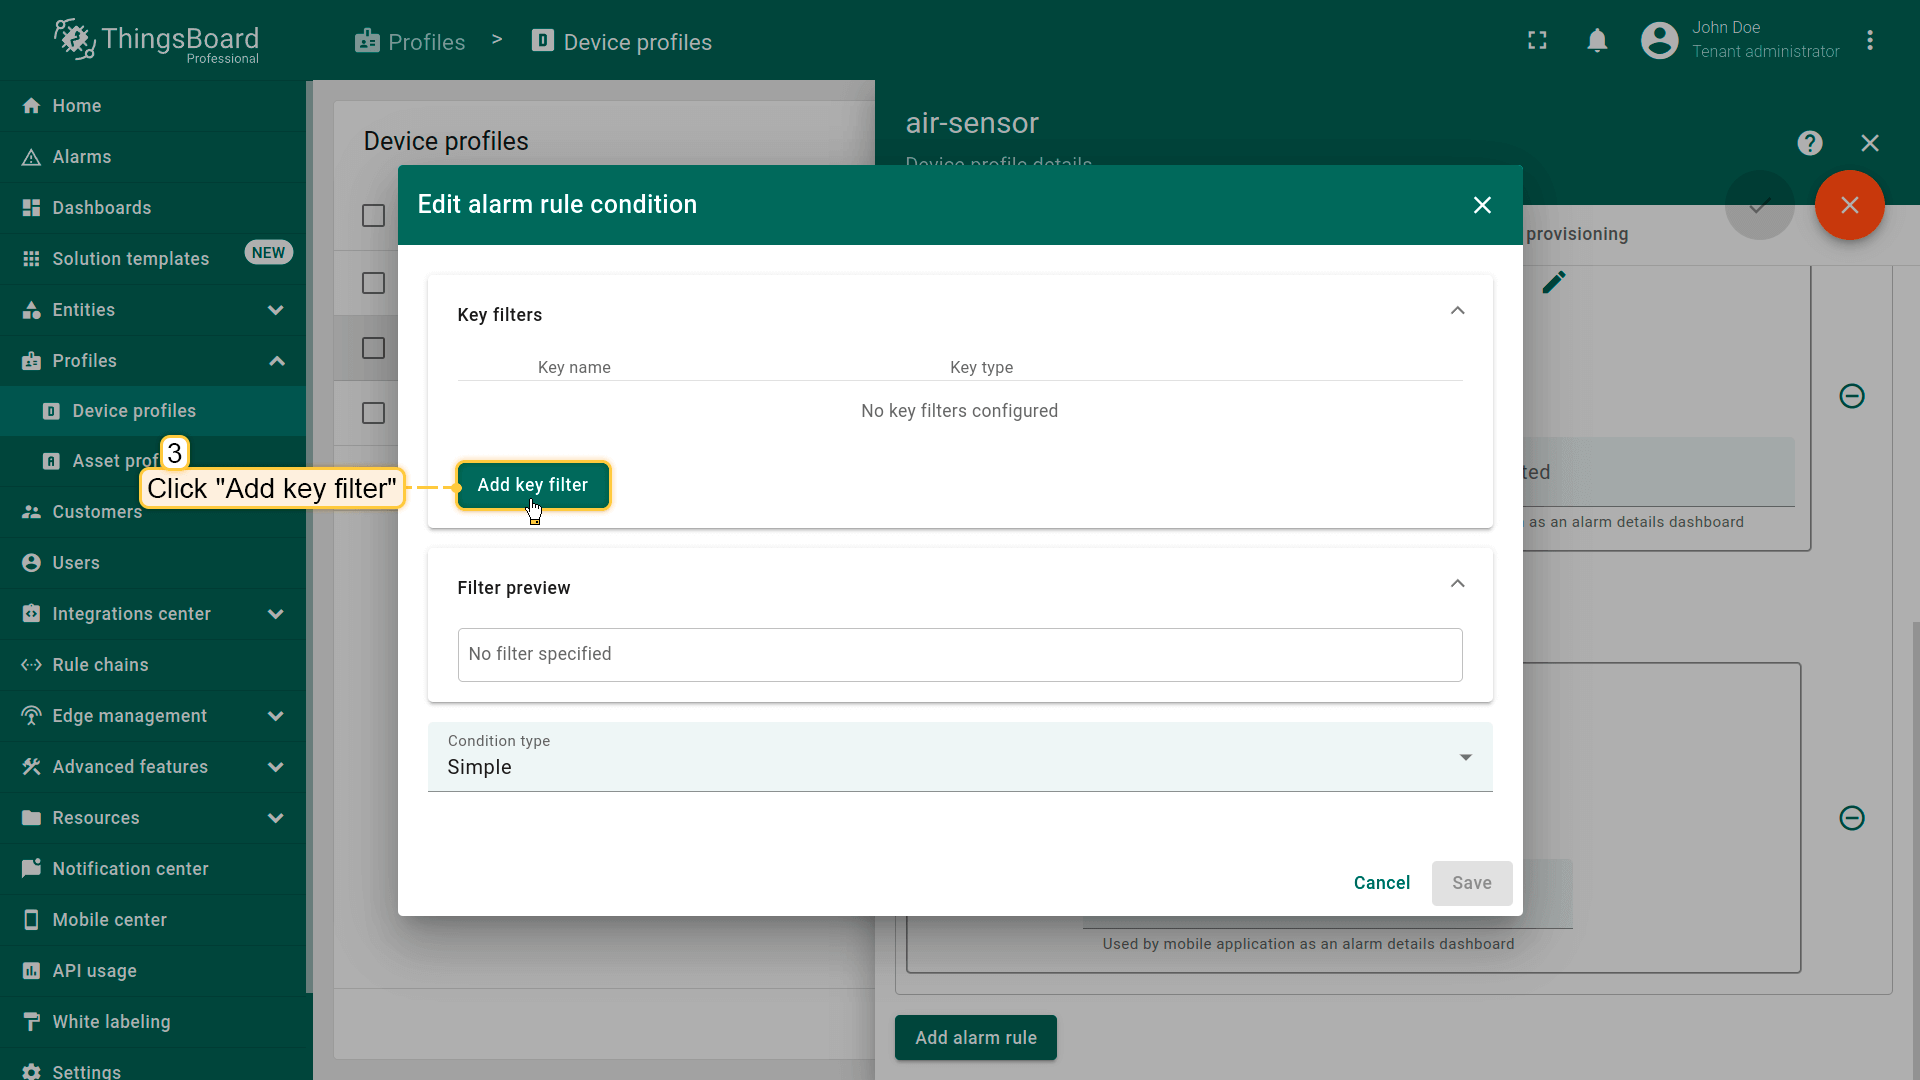Open the user menu three-dots icon
This screenshot has width=1920, height=1080.
tap(1869, 41)
